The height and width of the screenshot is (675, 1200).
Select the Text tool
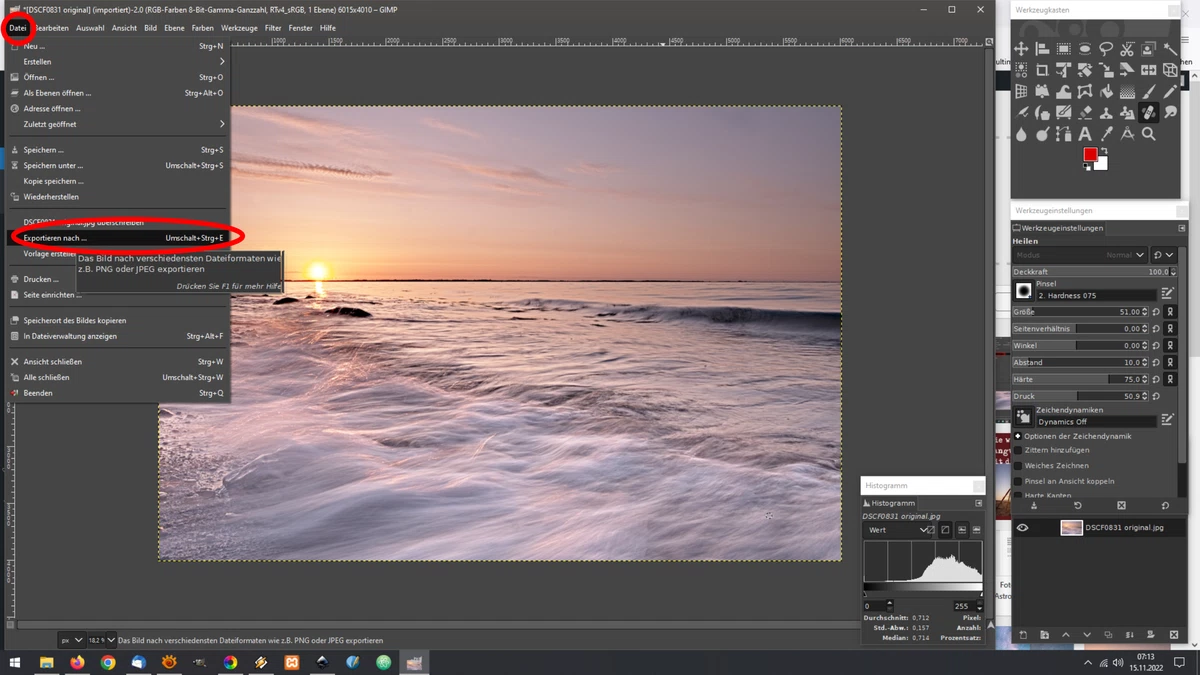1085,134
